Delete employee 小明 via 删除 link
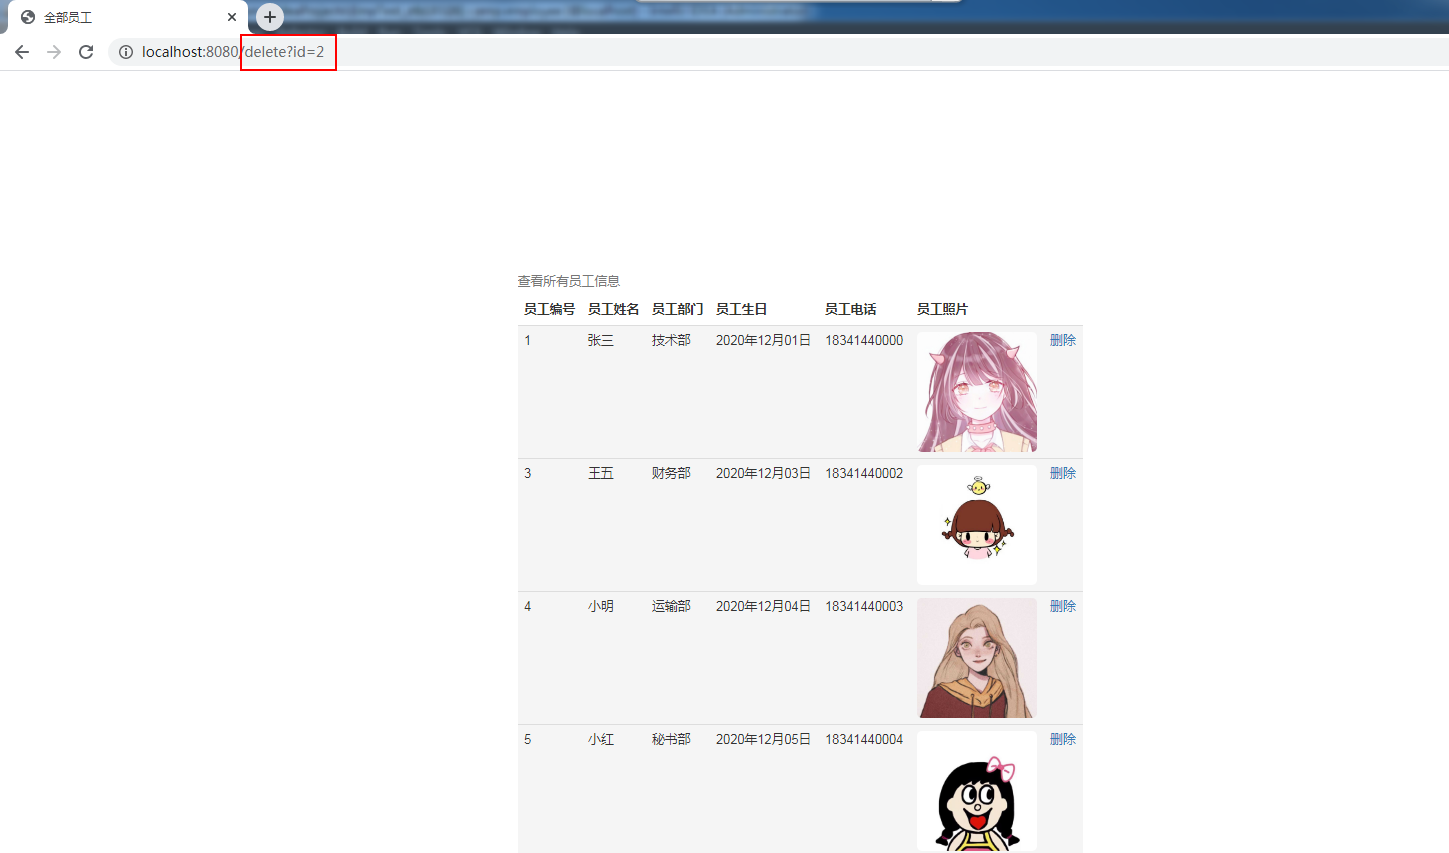1449x853 pixels. [1062, 606]
